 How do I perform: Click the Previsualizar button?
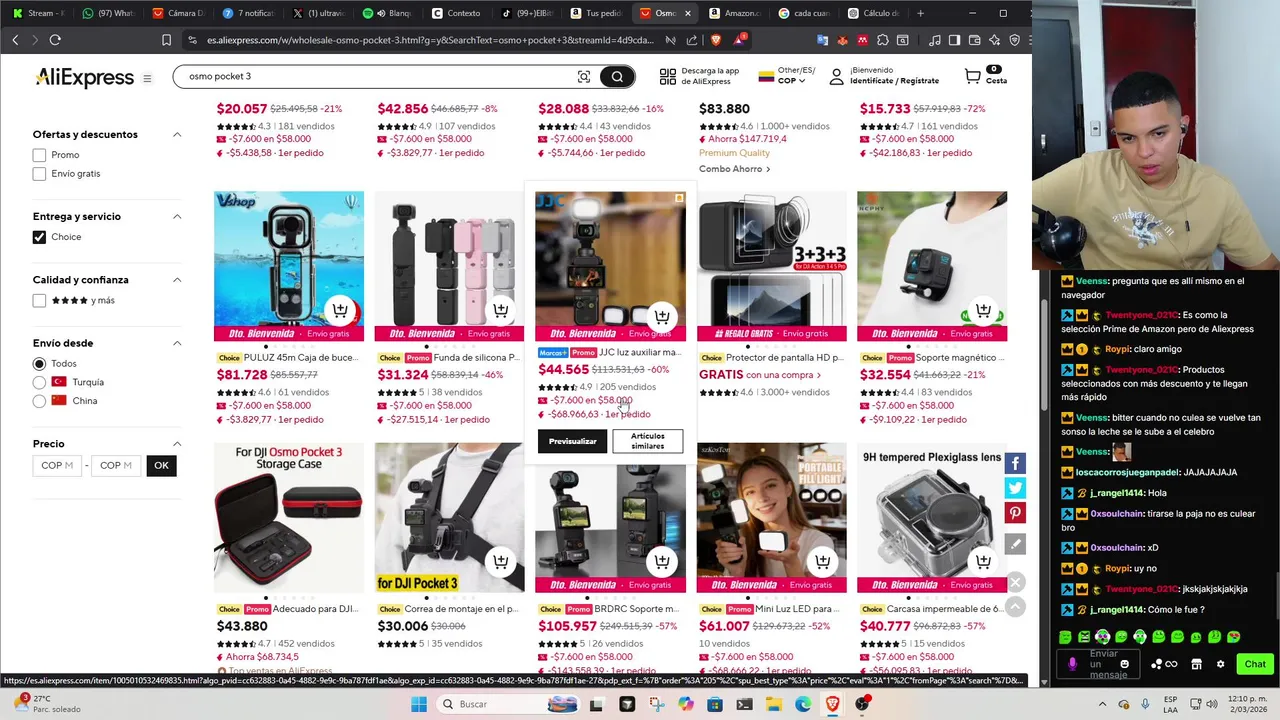point(572,441)
